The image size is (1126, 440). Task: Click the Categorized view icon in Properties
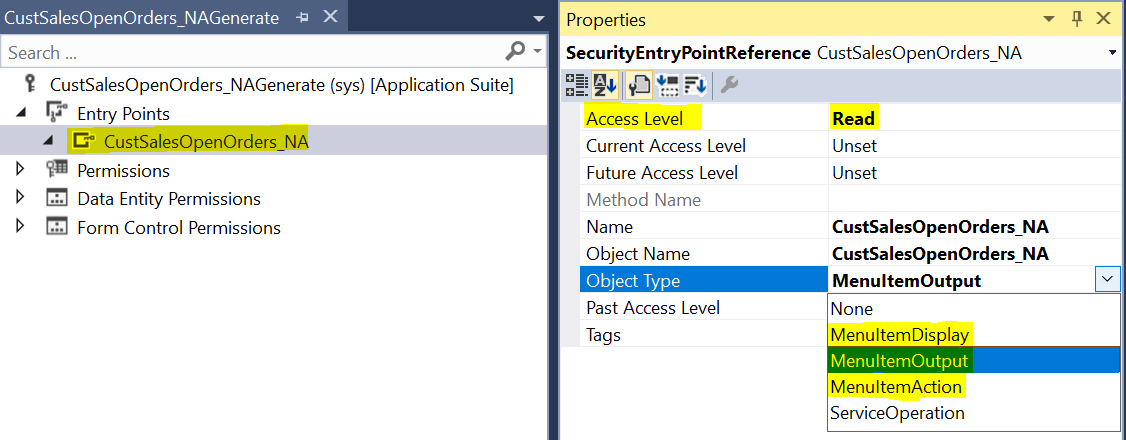click(577, 86)
